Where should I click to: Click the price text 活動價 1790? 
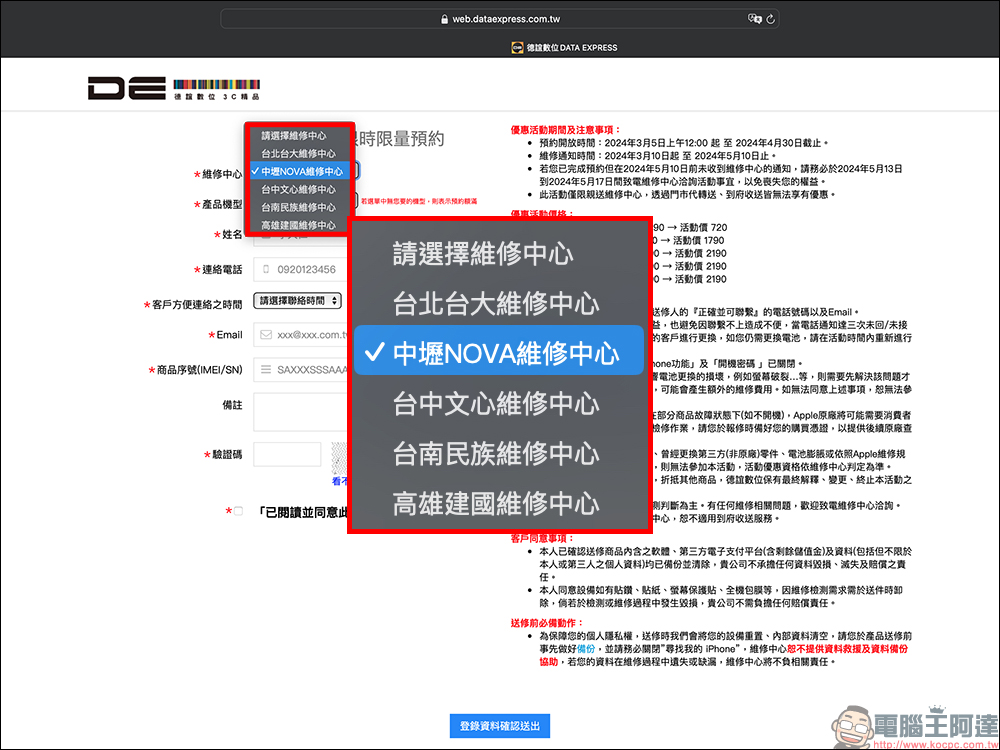point(702,240)
